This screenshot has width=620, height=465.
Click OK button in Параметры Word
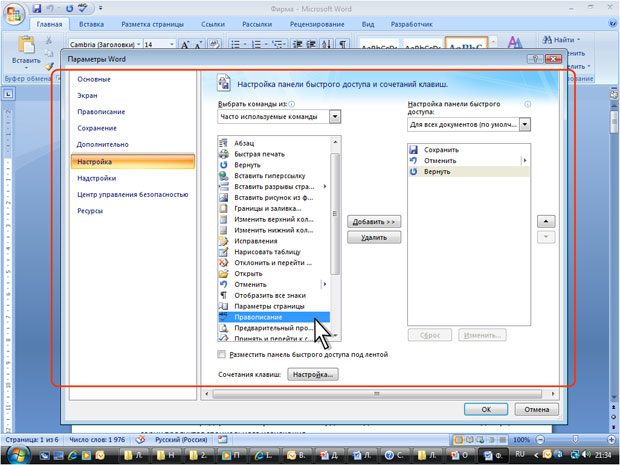point(486,410)
